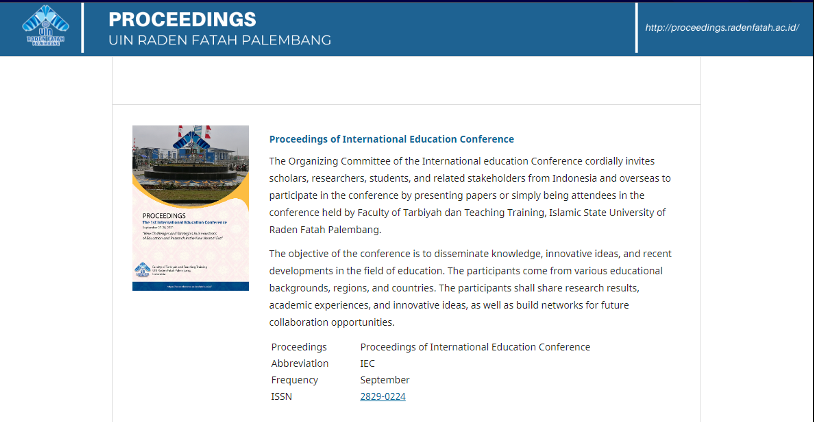Open the proceedings.radenfatah.ac.id URL in header
The image size is (814, 422).
721,27
